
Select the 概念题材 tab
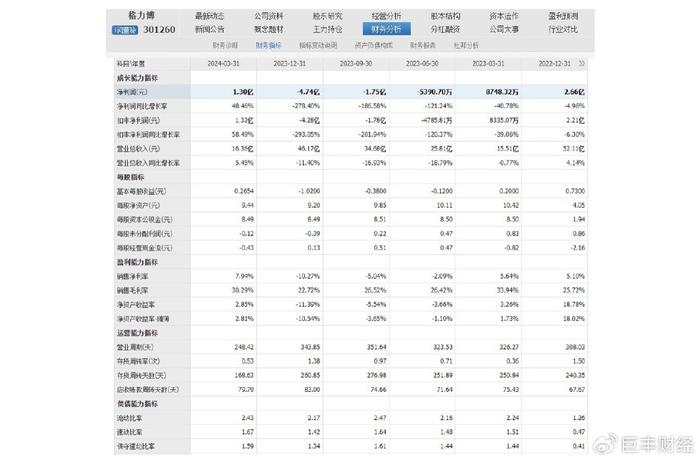(x=269, y=29)
